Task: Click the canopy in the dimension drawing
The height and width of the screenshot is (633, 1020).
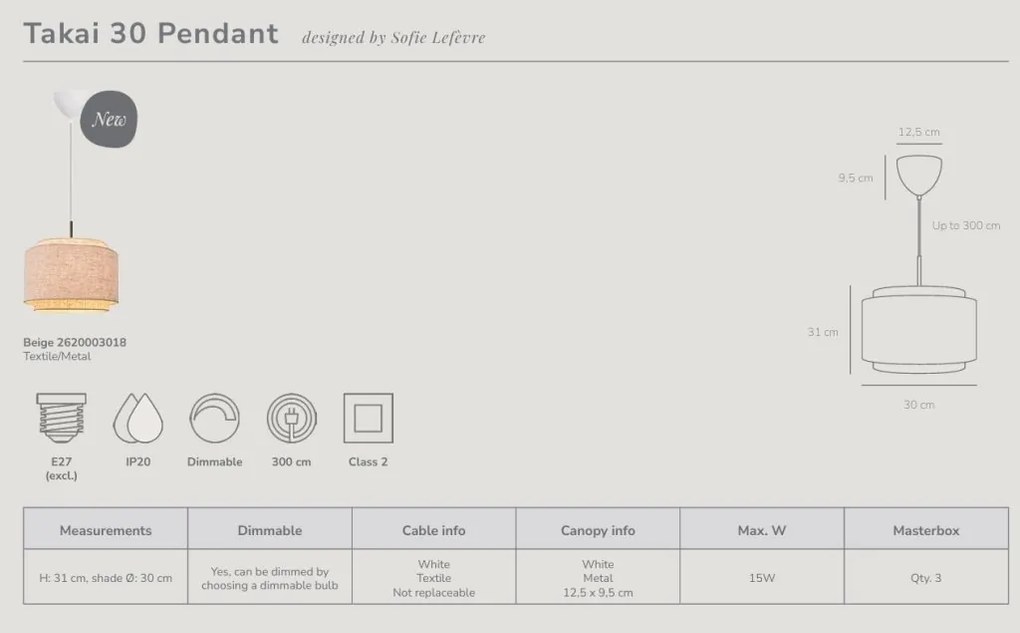Action: [919, 173]
